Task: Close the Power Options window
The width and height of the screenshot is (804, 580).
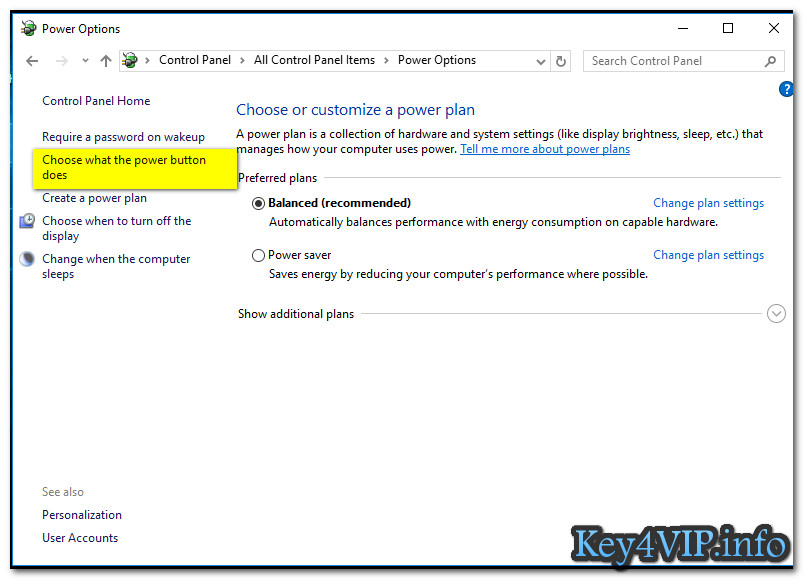Action: pos(774,28)
